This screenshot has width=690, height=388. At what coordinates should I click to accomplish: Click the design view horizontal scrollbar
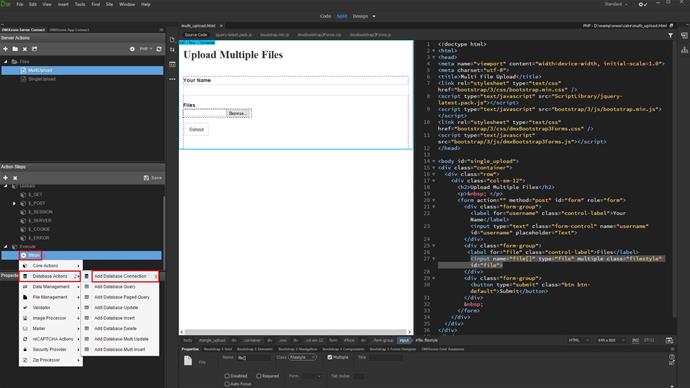pos(296,332)
